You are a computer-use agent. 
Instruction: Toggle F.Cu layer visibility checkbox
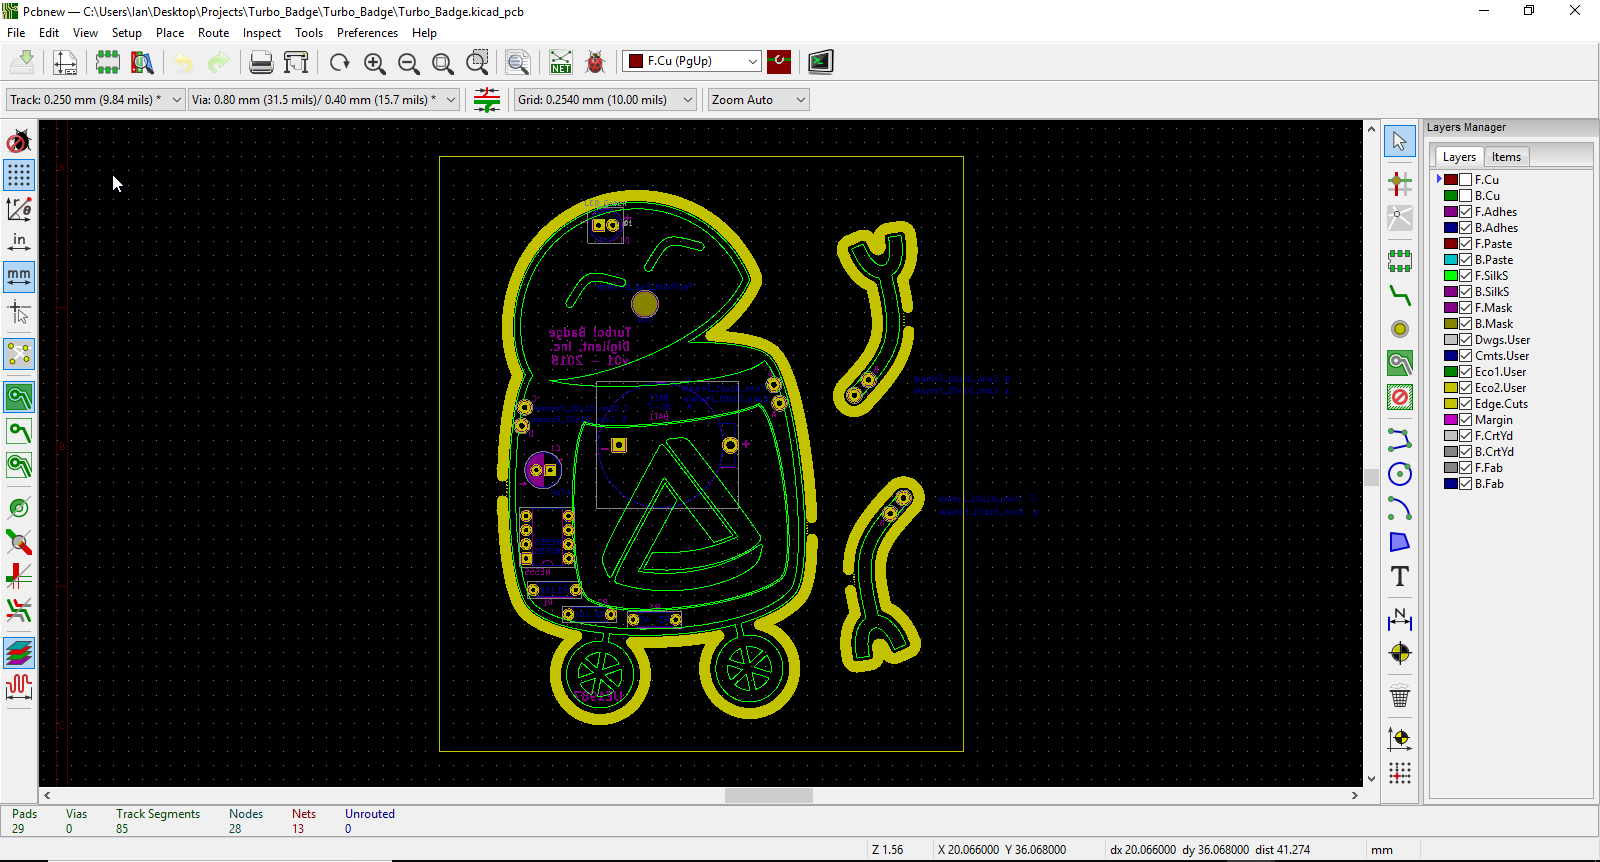pyautogui.click(x=1465, y=180)
